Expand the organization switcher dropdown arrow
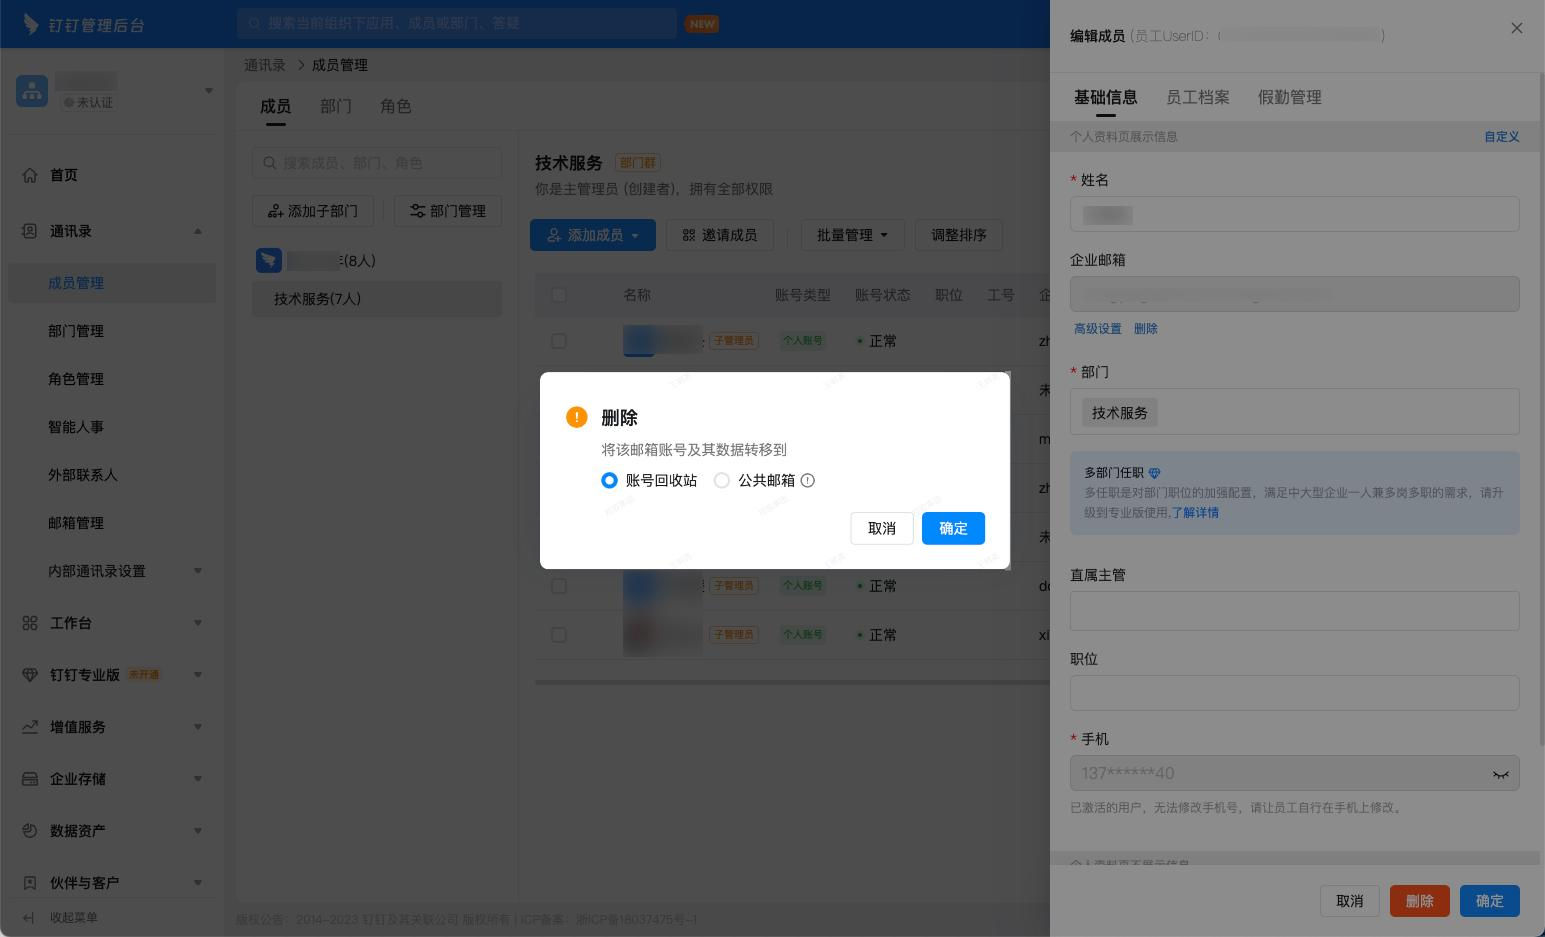This screenshot has height=937, width=1545. (209, 91)
